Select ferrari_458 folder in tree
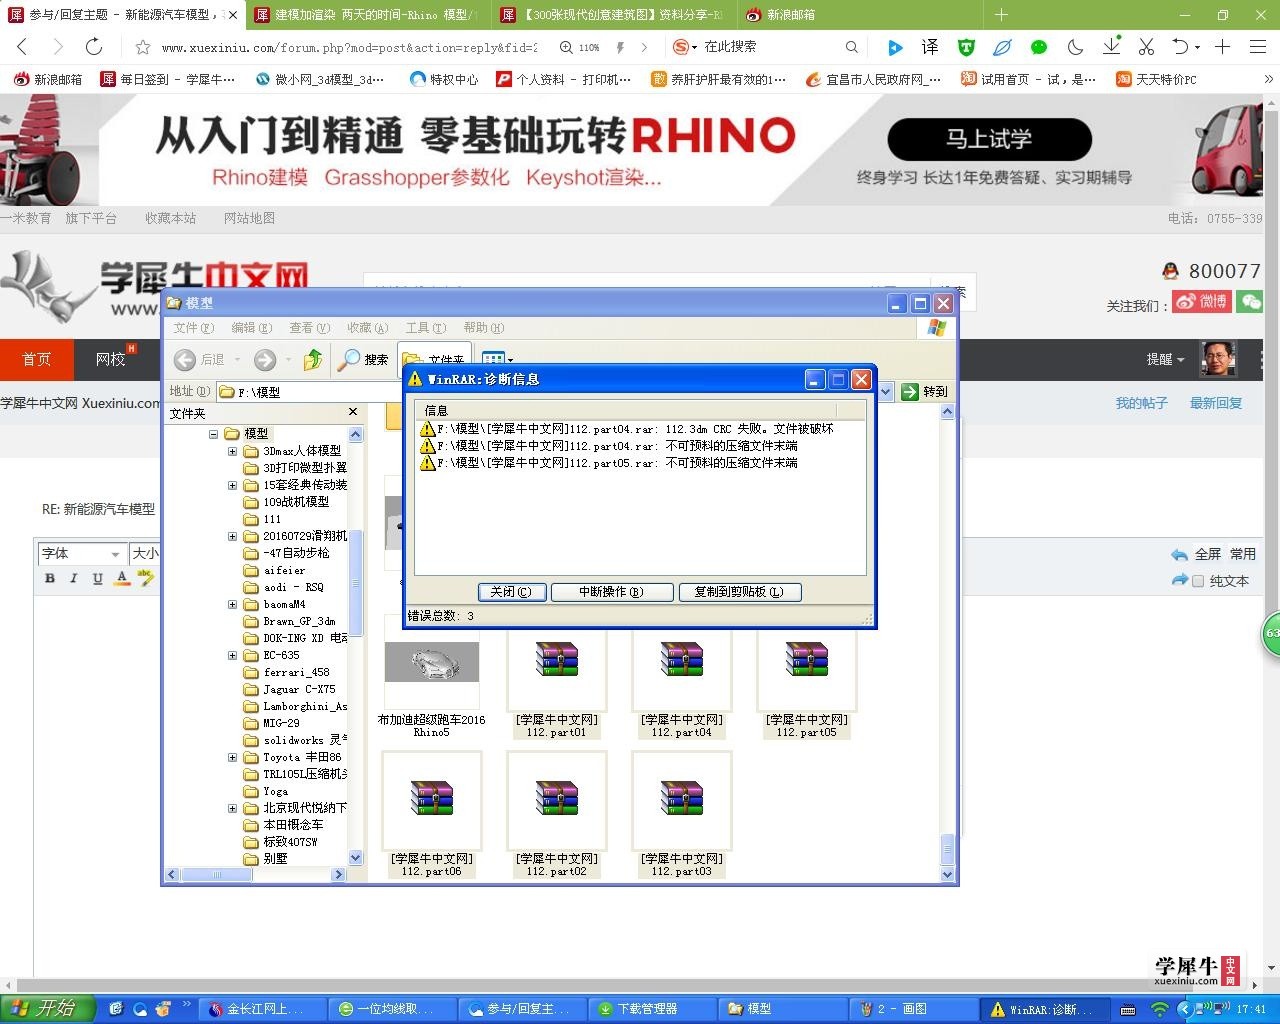 (296, 672)
